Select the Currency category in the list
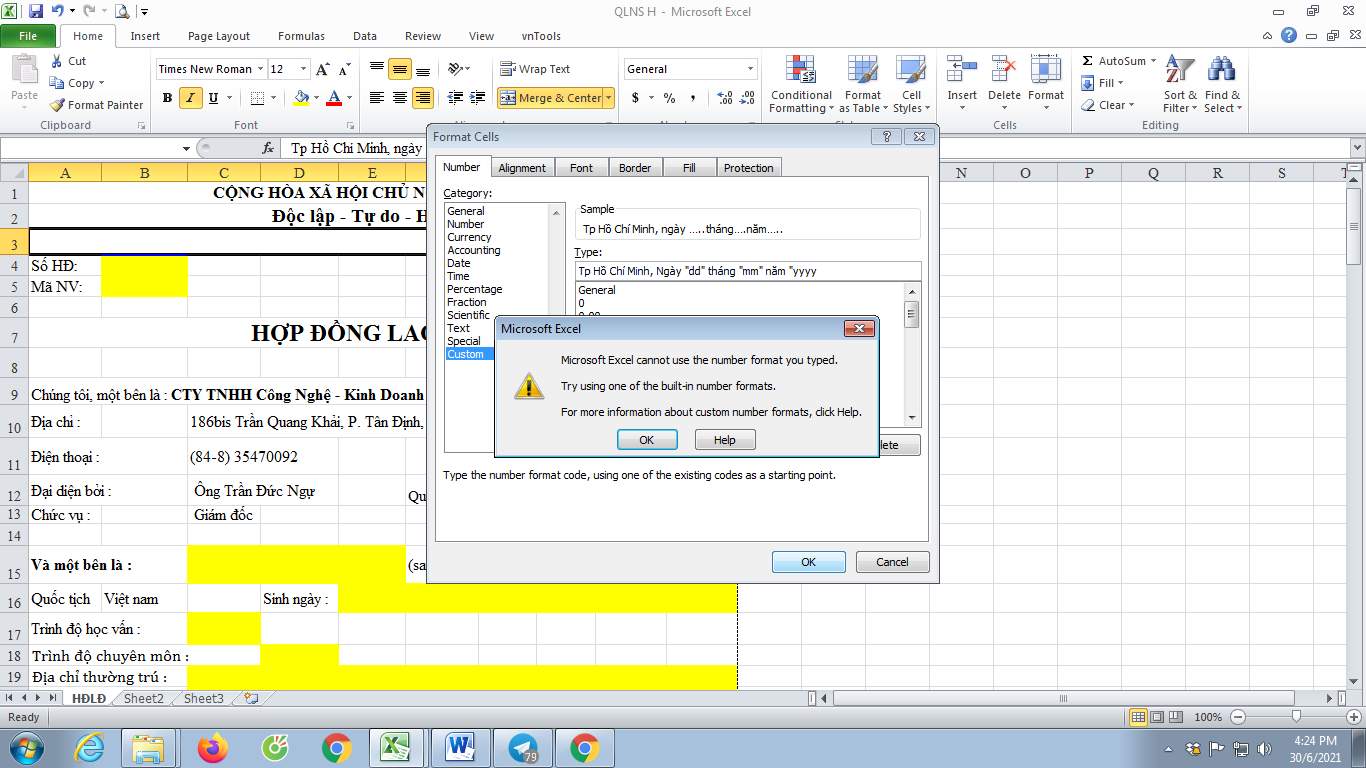This screenshot has height=768, width=1366. [469, 237]
